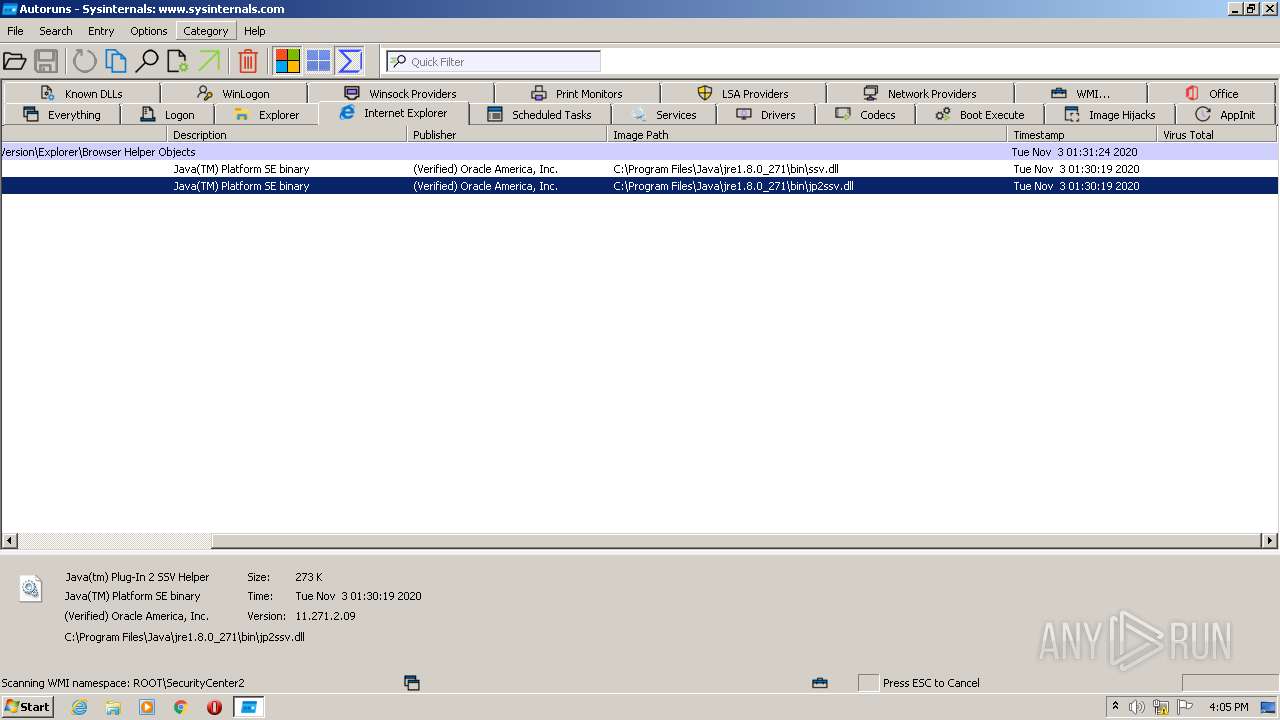This screenshot has width=1280, height=720.
Task: Switch to the Print Monitors tab
Action: (x=577, y=93)
